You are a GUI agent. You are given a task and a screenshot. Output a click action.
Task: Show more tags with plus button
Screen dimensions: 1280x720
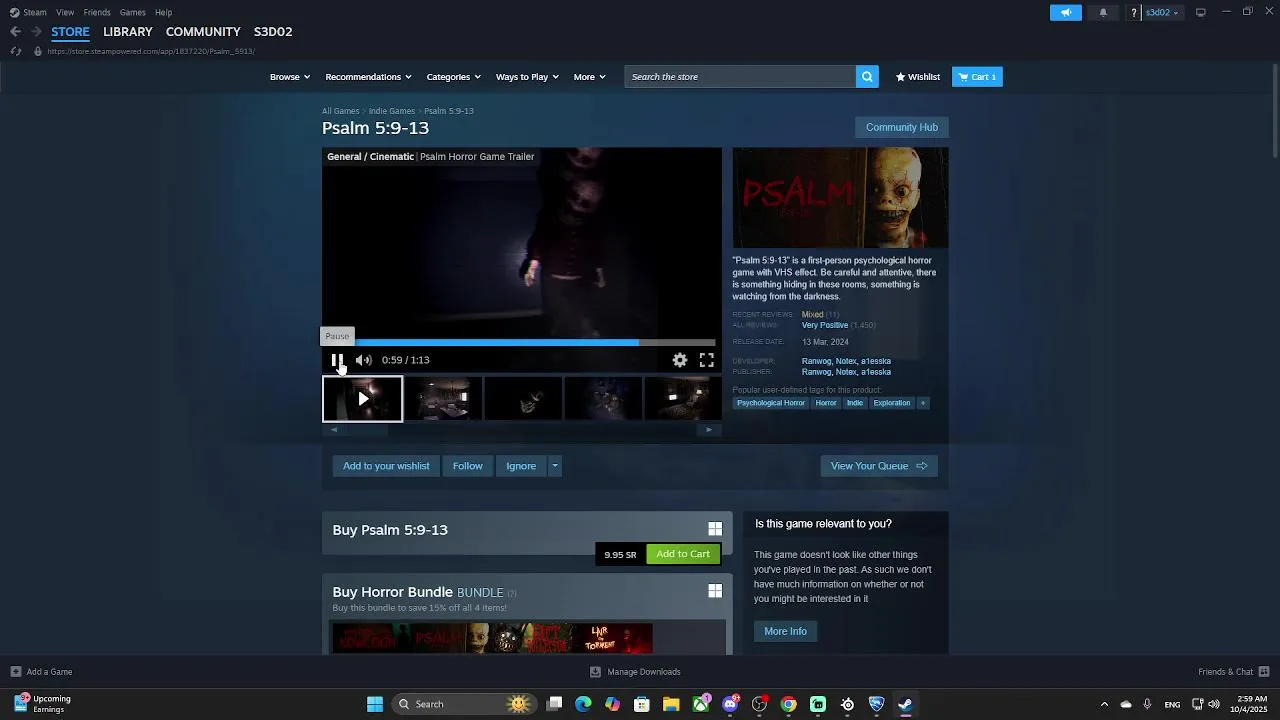[923, 403]
